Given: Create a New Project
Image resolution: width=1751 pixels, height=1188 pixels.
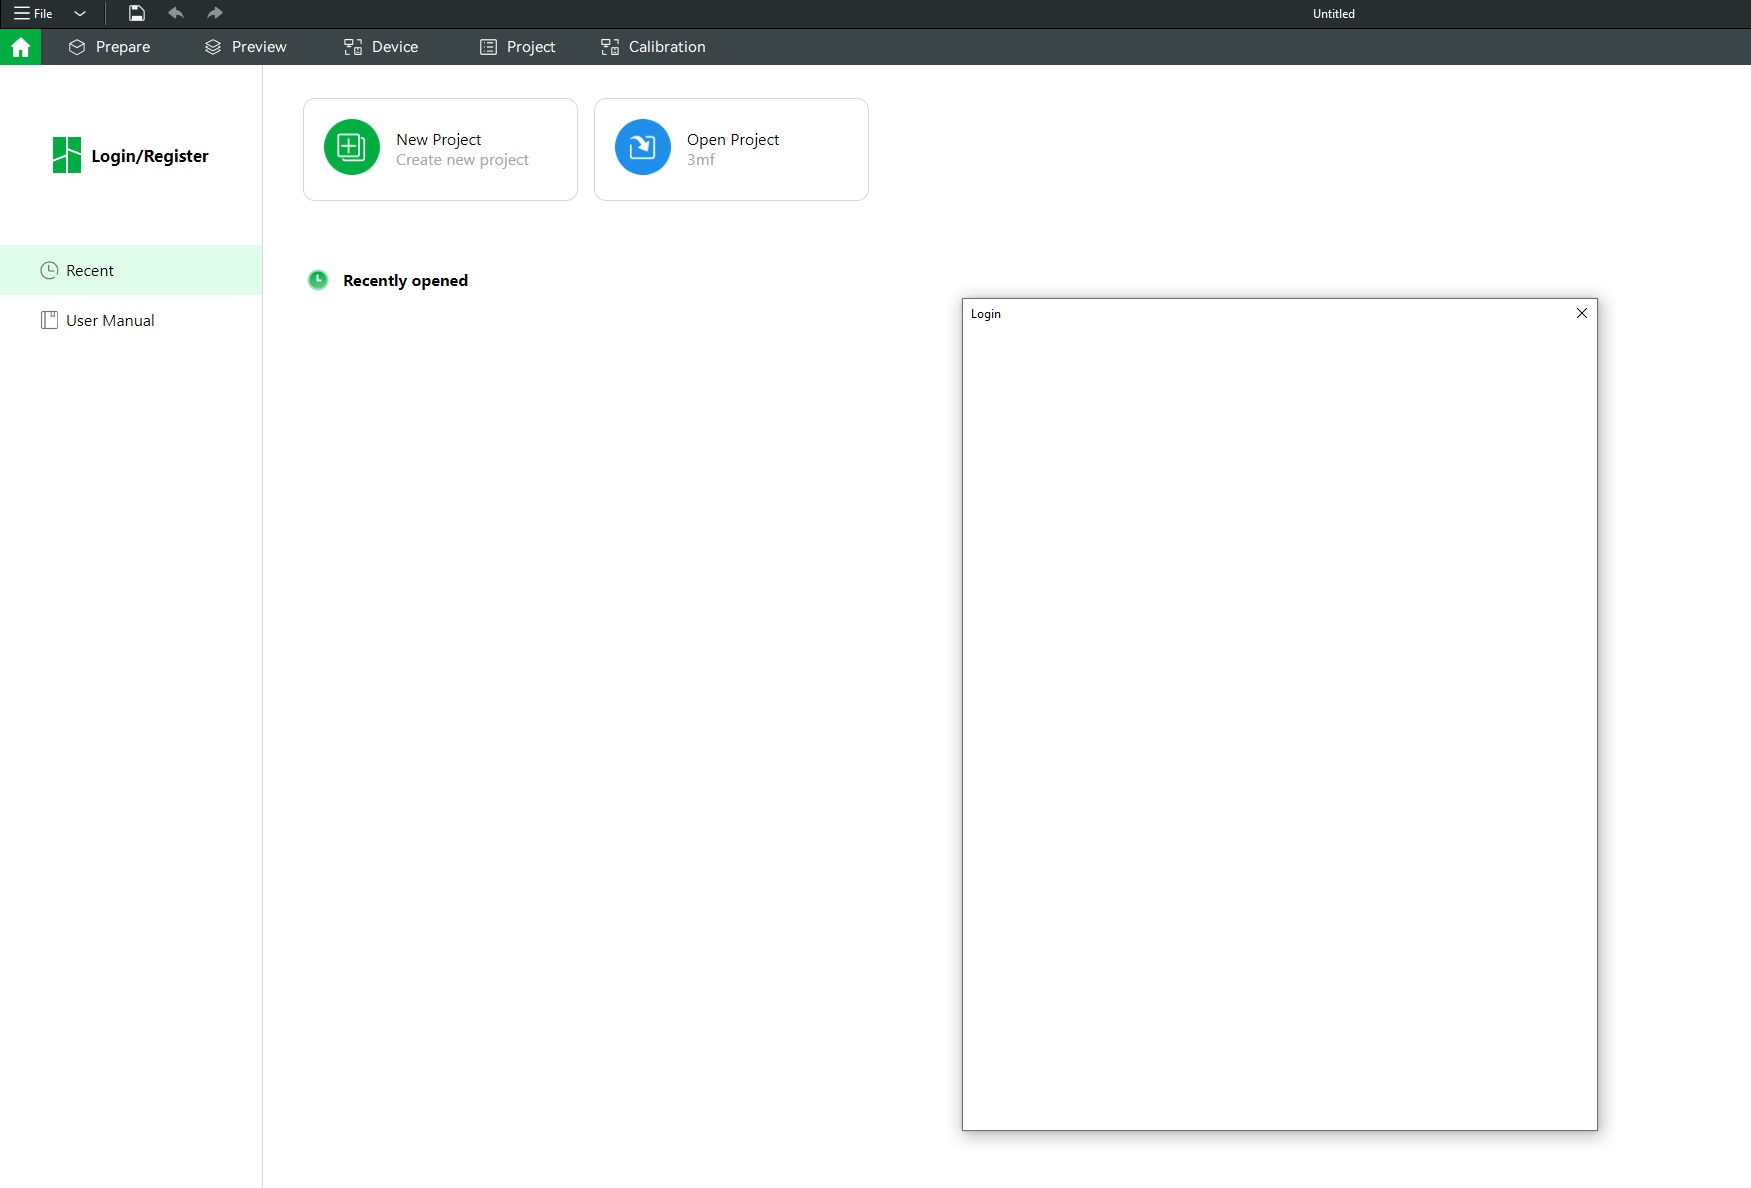Looking at the screenshot, I should (440, 148).
